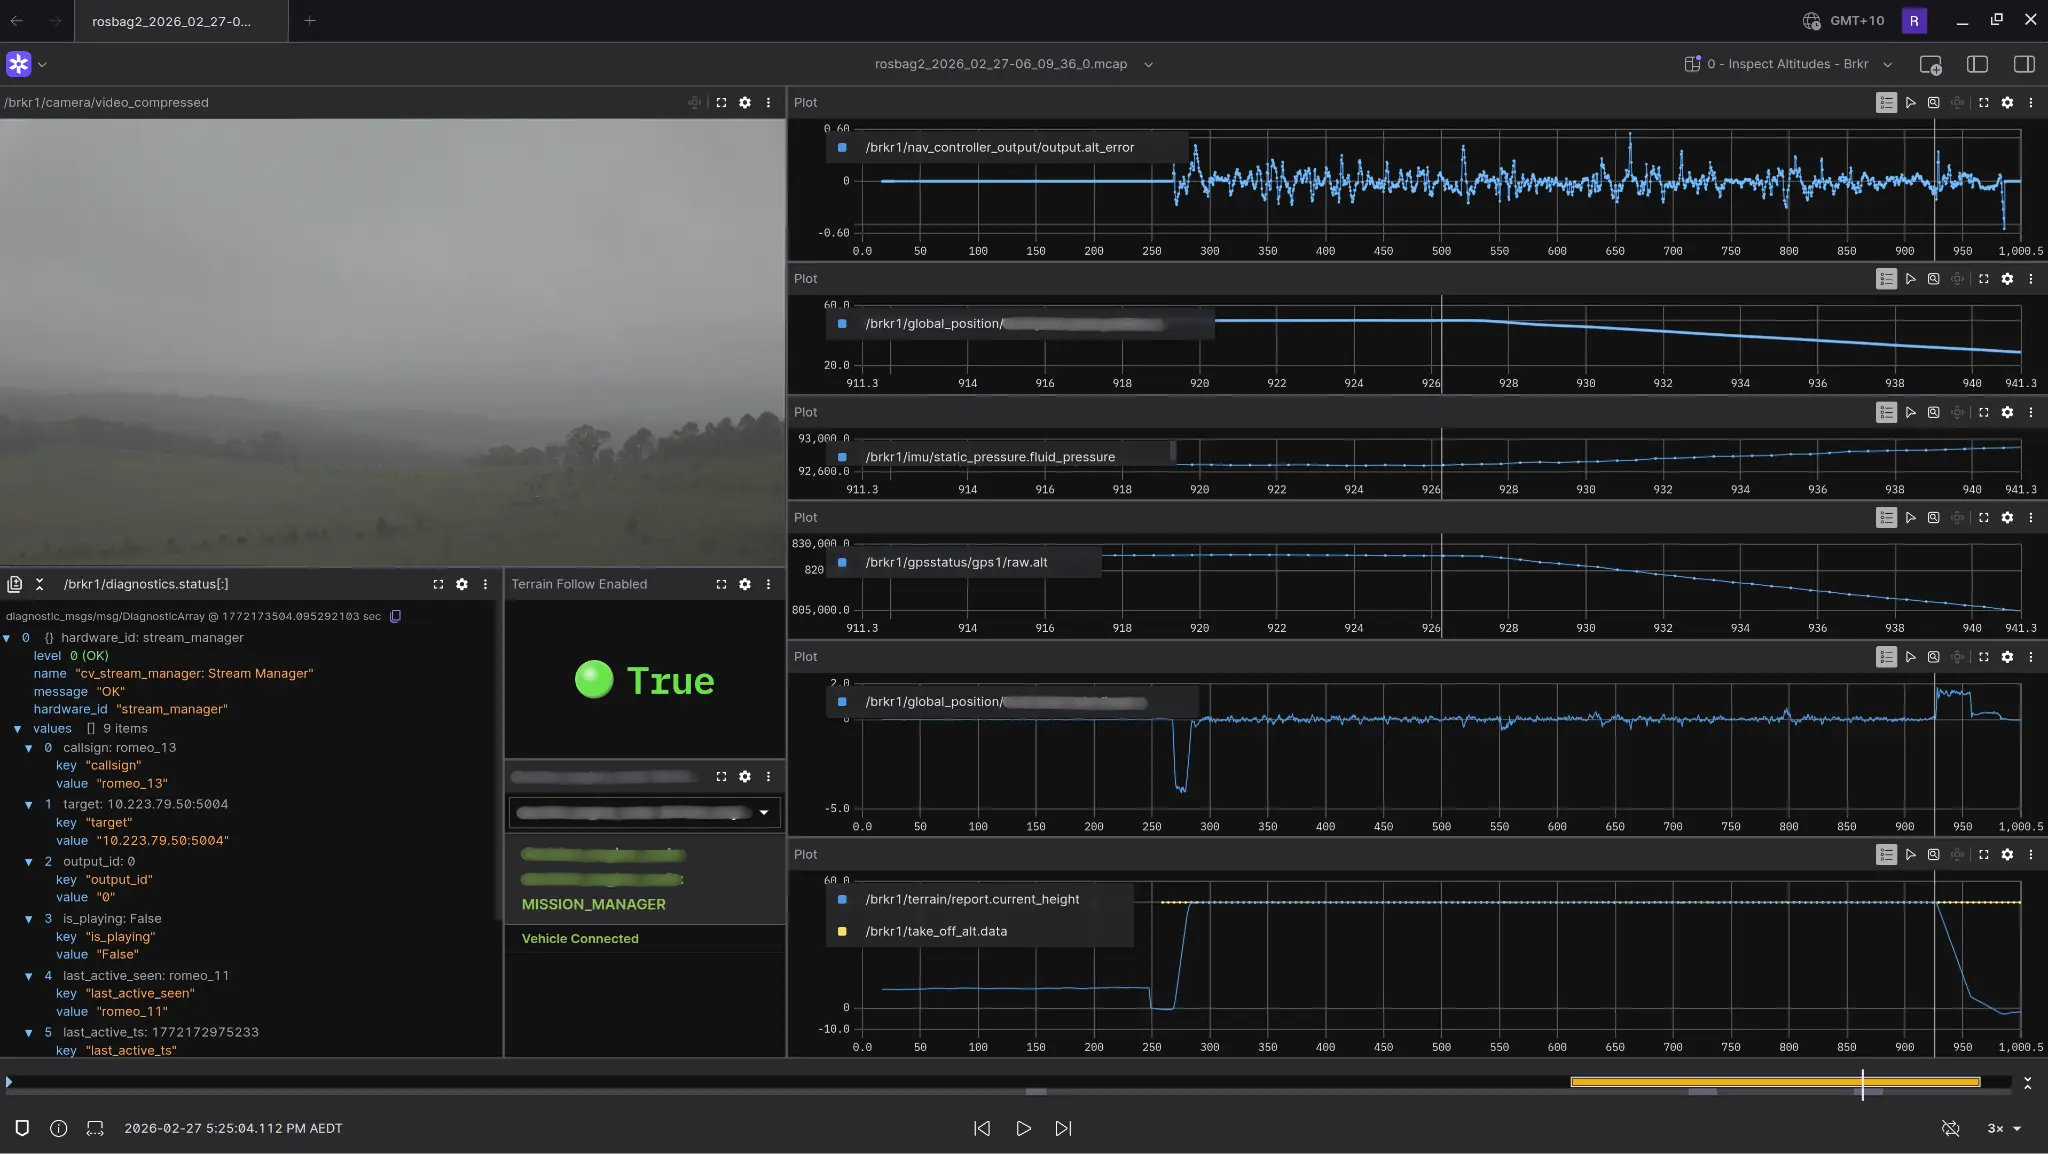The image size is (2048, 1154).
Task: Start playback with the play button
Action: (1023, 1128)
